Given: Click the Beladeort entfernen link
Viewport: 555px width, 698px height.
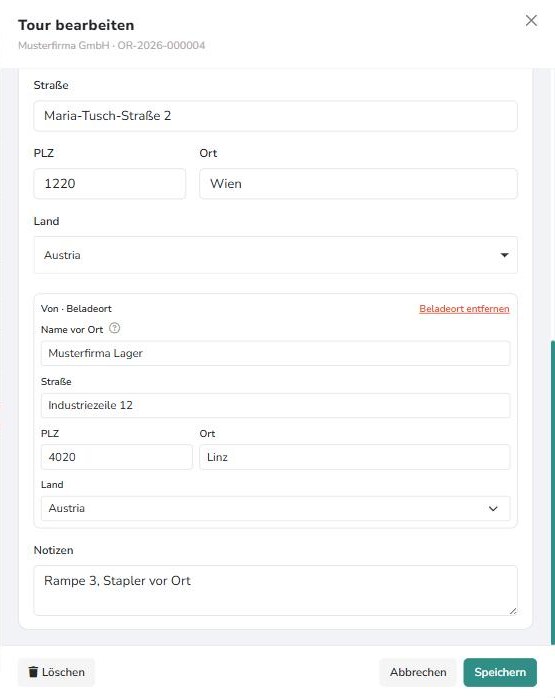Looking at the screenshot, I should (x=464, y=308).
